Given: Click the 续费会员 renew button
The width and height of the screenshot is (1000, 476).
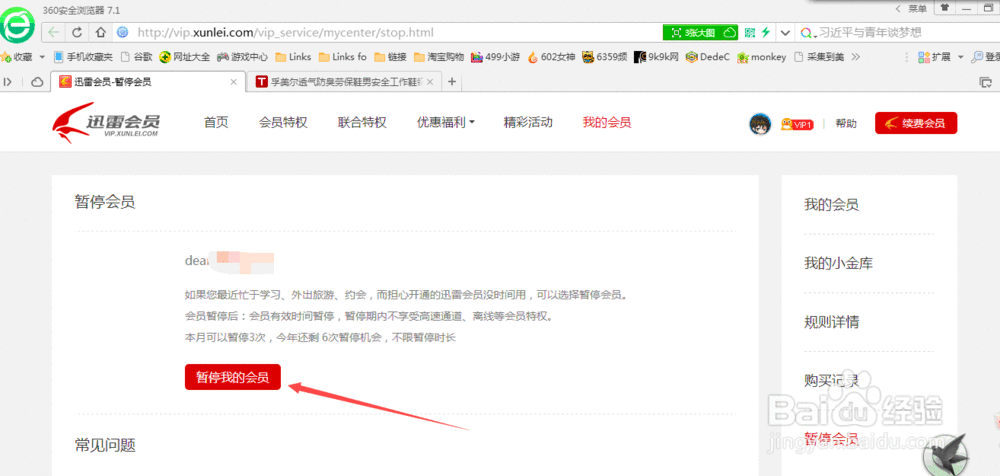Looking at the screenshot, I should coord(916,123).
